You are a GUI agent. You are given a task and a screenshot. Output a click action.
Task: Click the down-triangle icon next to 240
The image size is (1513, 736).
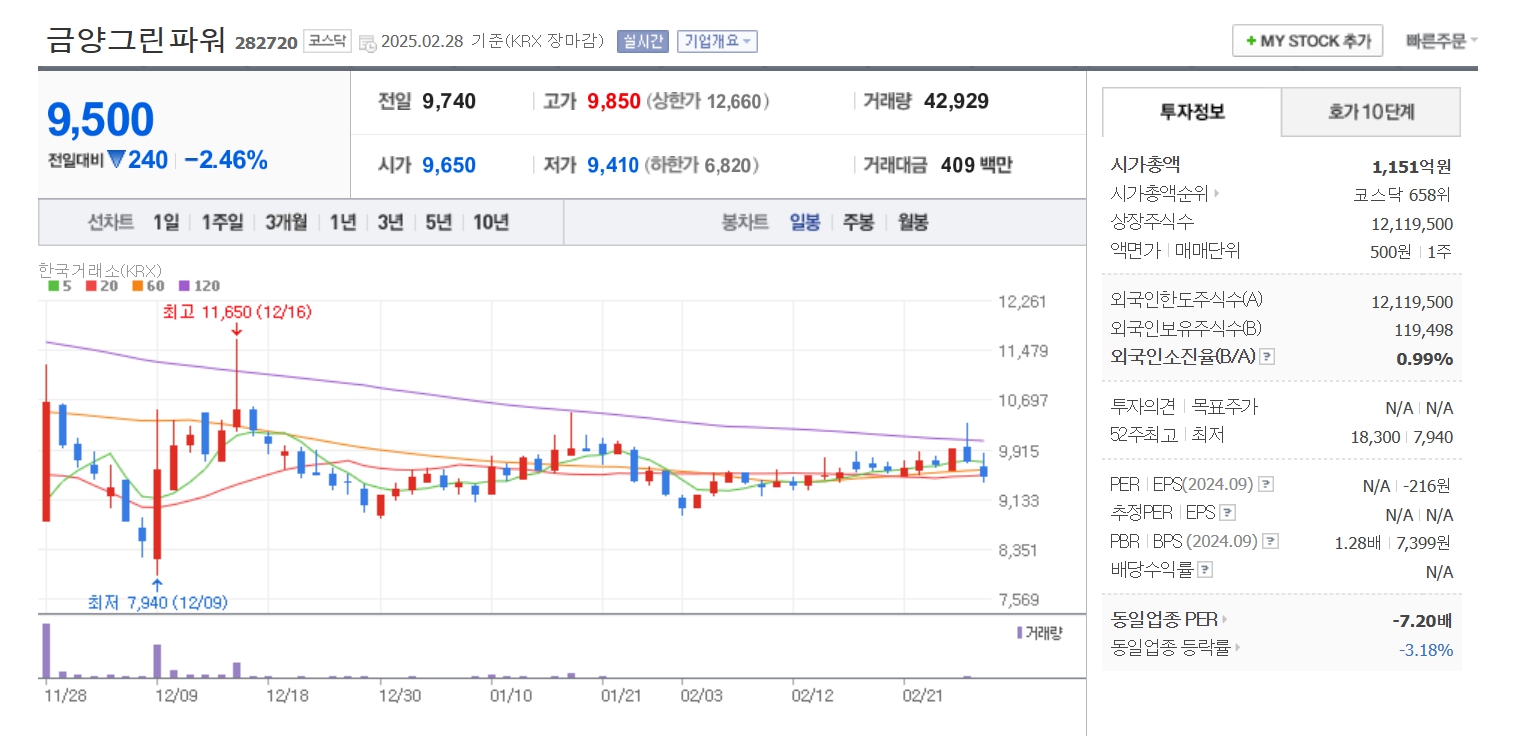tap(116, 159)
